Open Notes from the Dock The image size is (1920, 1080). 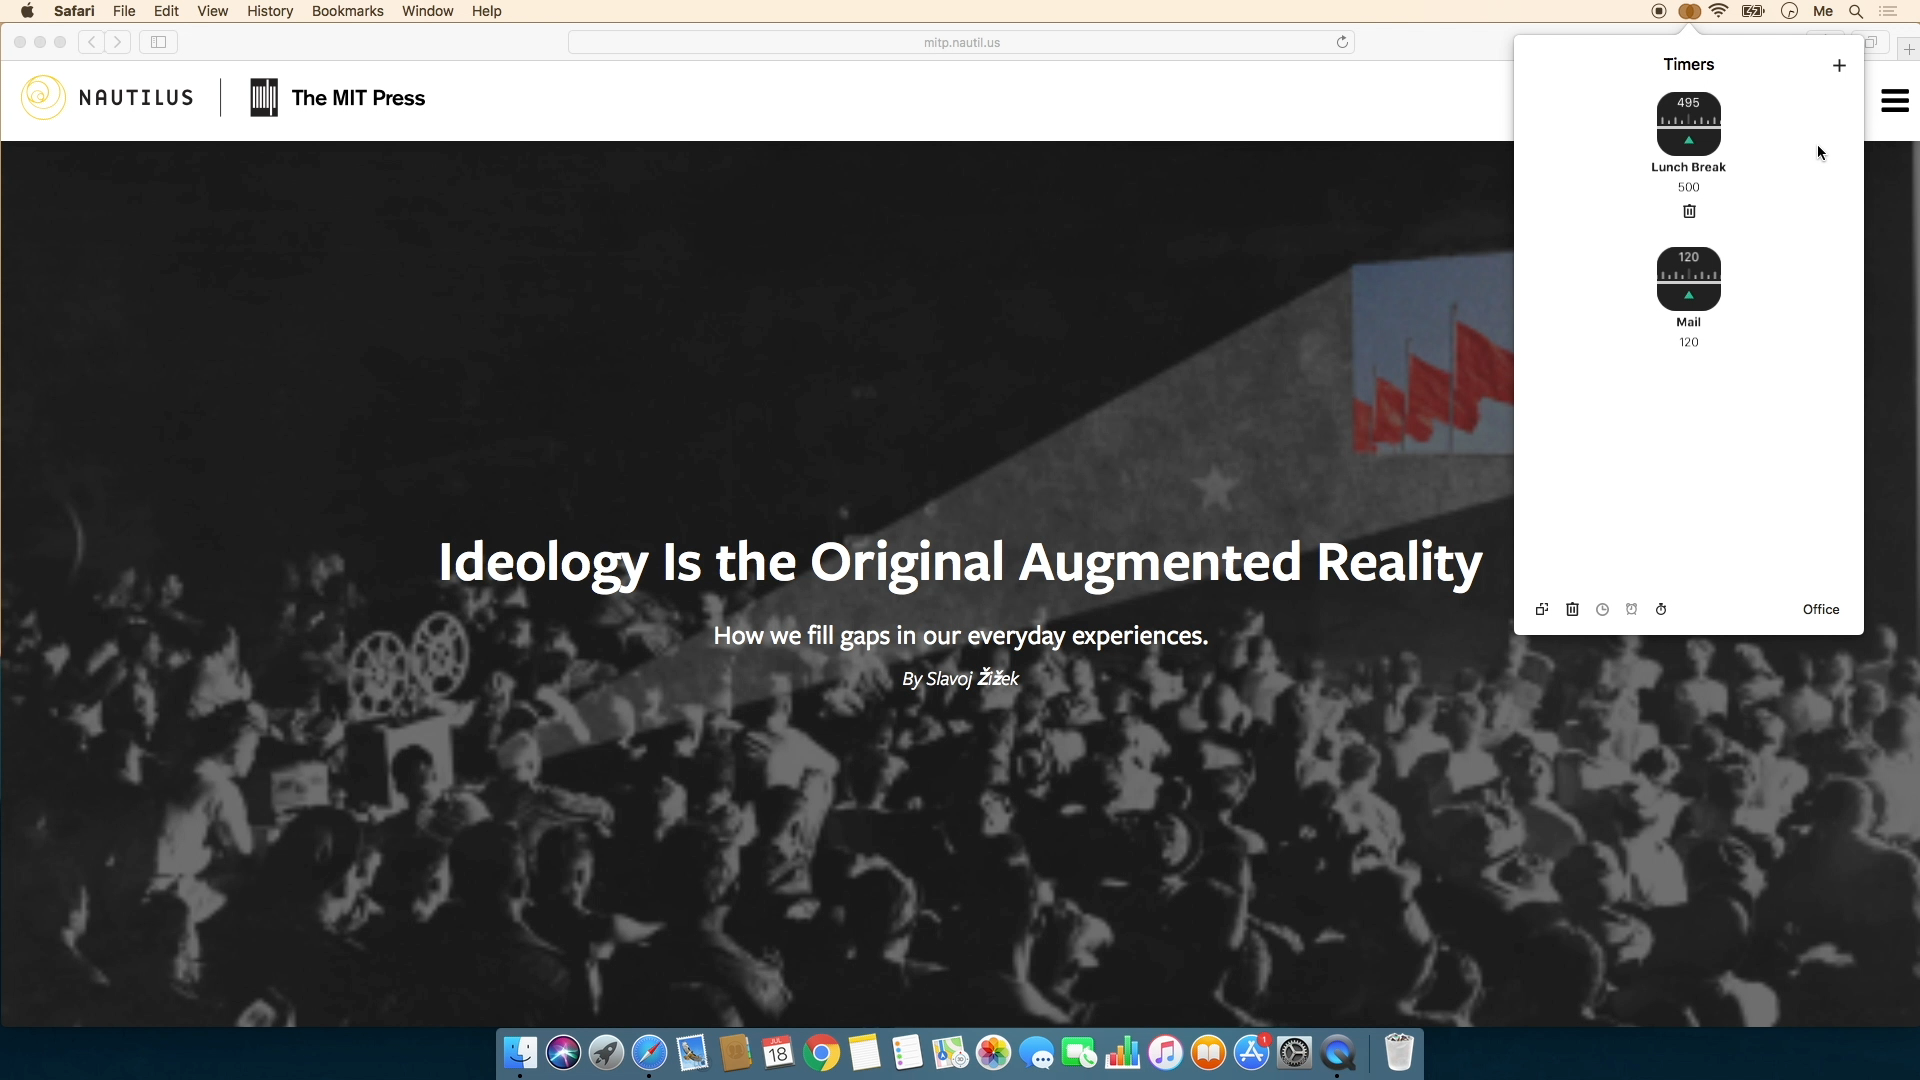[864, 1052]
